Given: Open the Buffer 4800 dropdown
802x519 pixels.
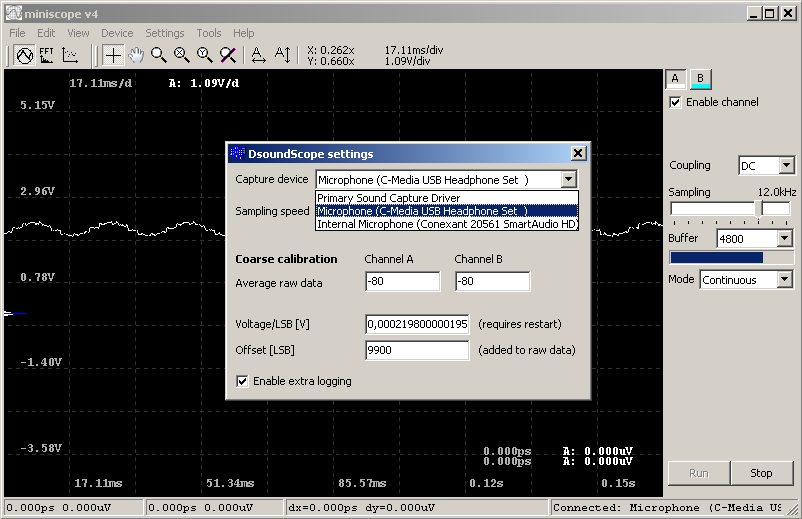Looking at the screenshot, I should tap(784, 238).
